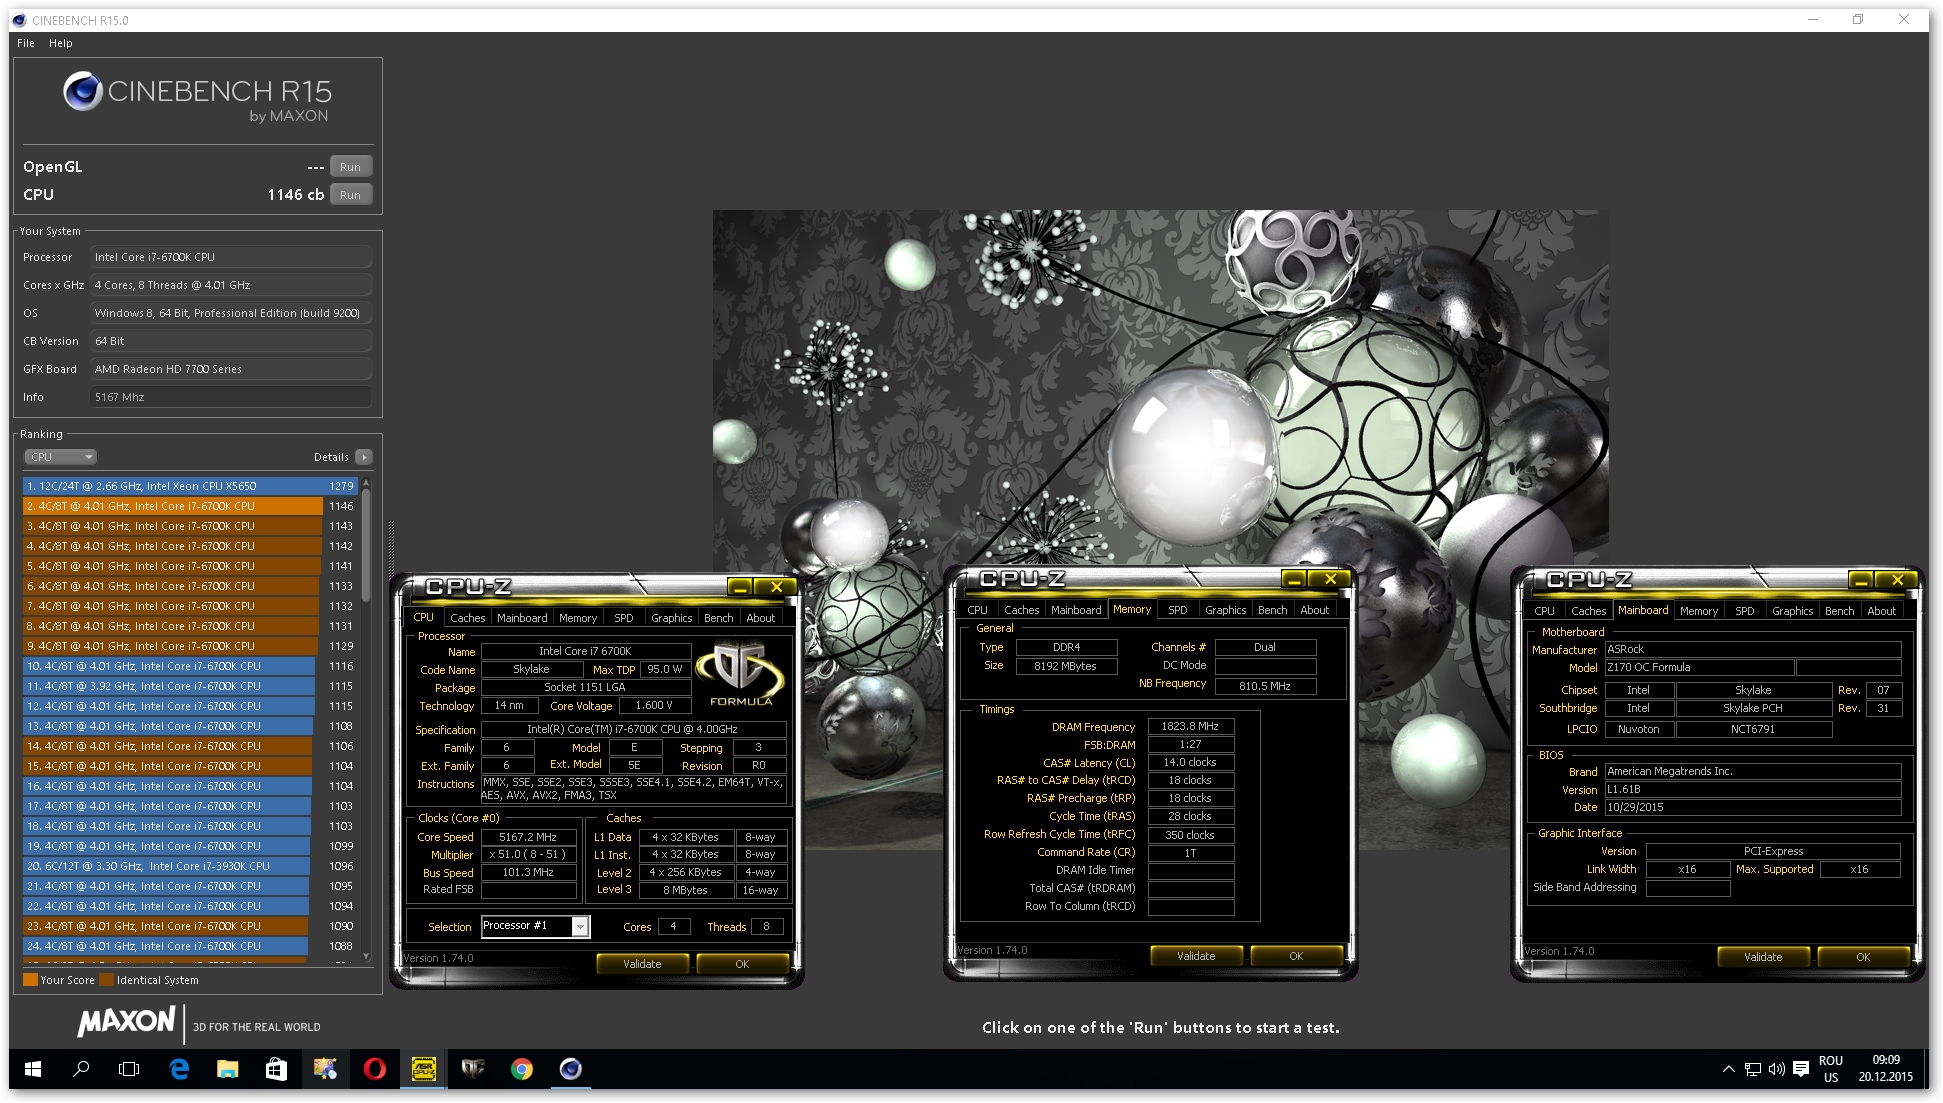Open volume control in system tray
The image size is (1943, 1103).
click(x=1777, y=1069)
